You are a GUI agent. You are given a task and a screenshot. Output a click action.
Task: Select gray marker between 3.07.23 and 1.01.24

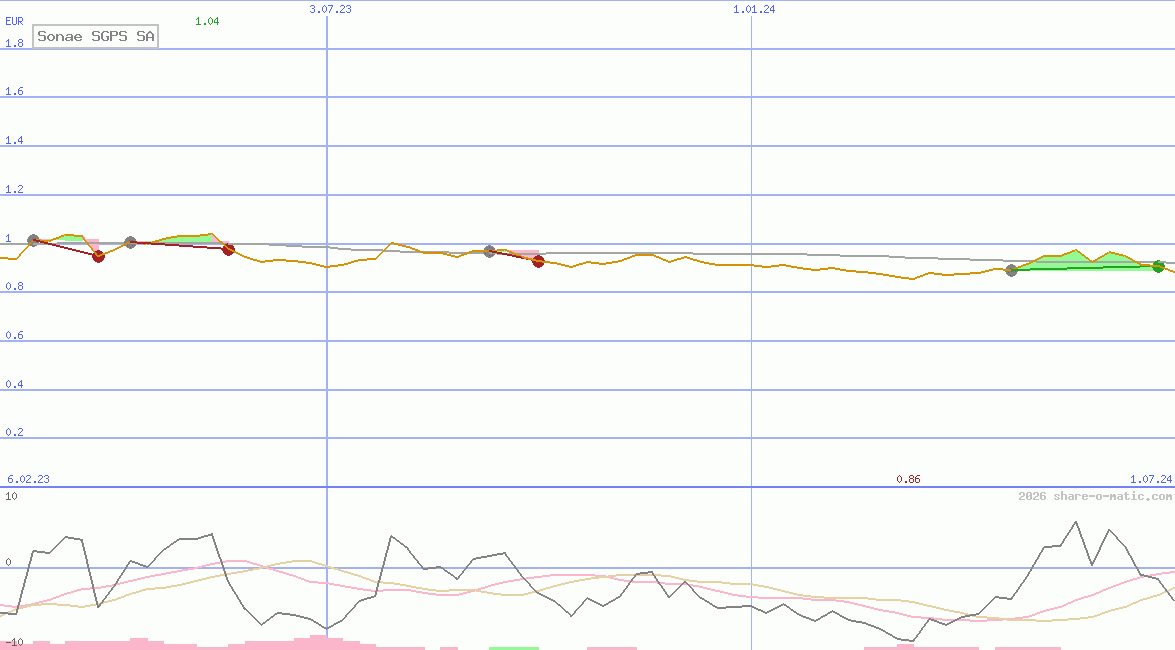point(489,251)
